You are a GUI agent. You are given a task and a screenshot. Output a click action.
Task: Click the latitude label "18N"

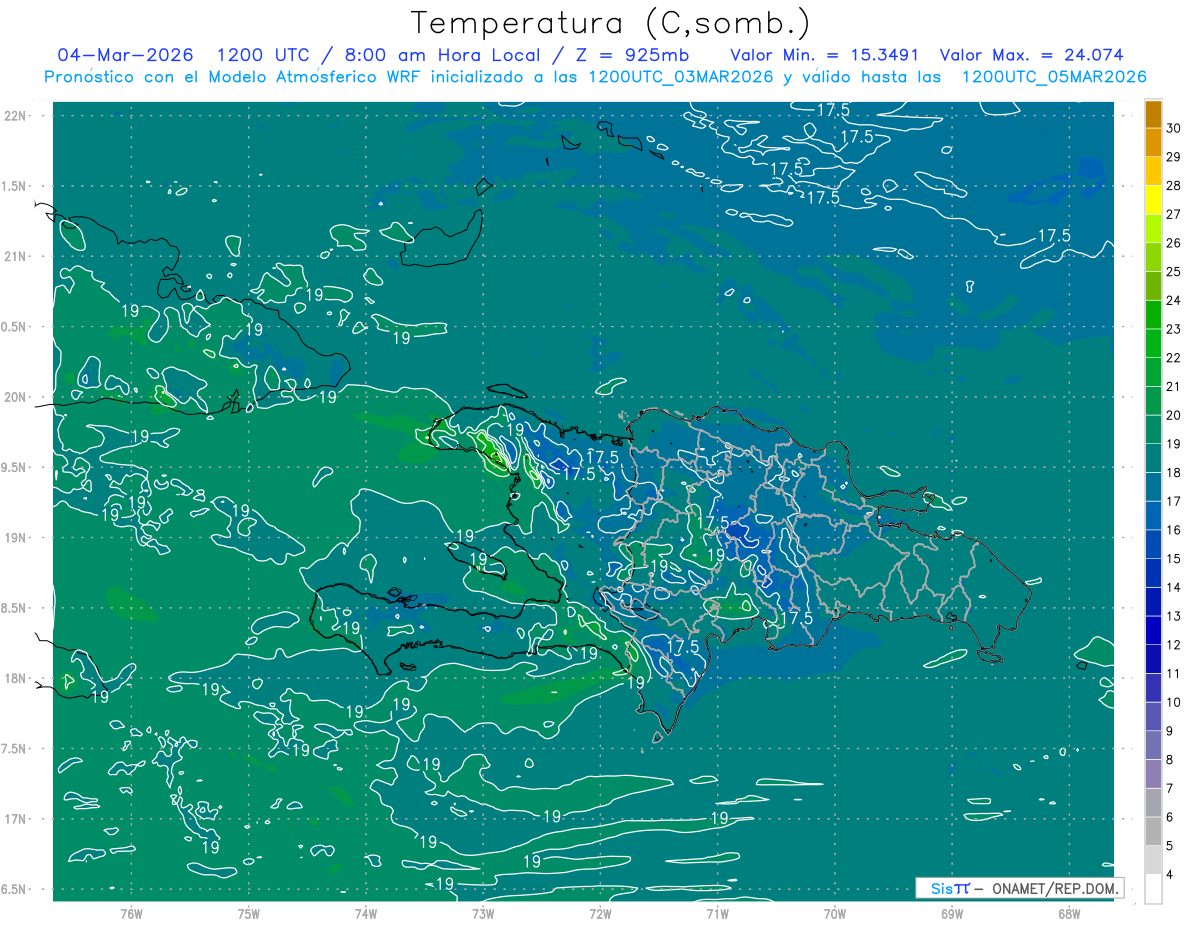(15, 679)
